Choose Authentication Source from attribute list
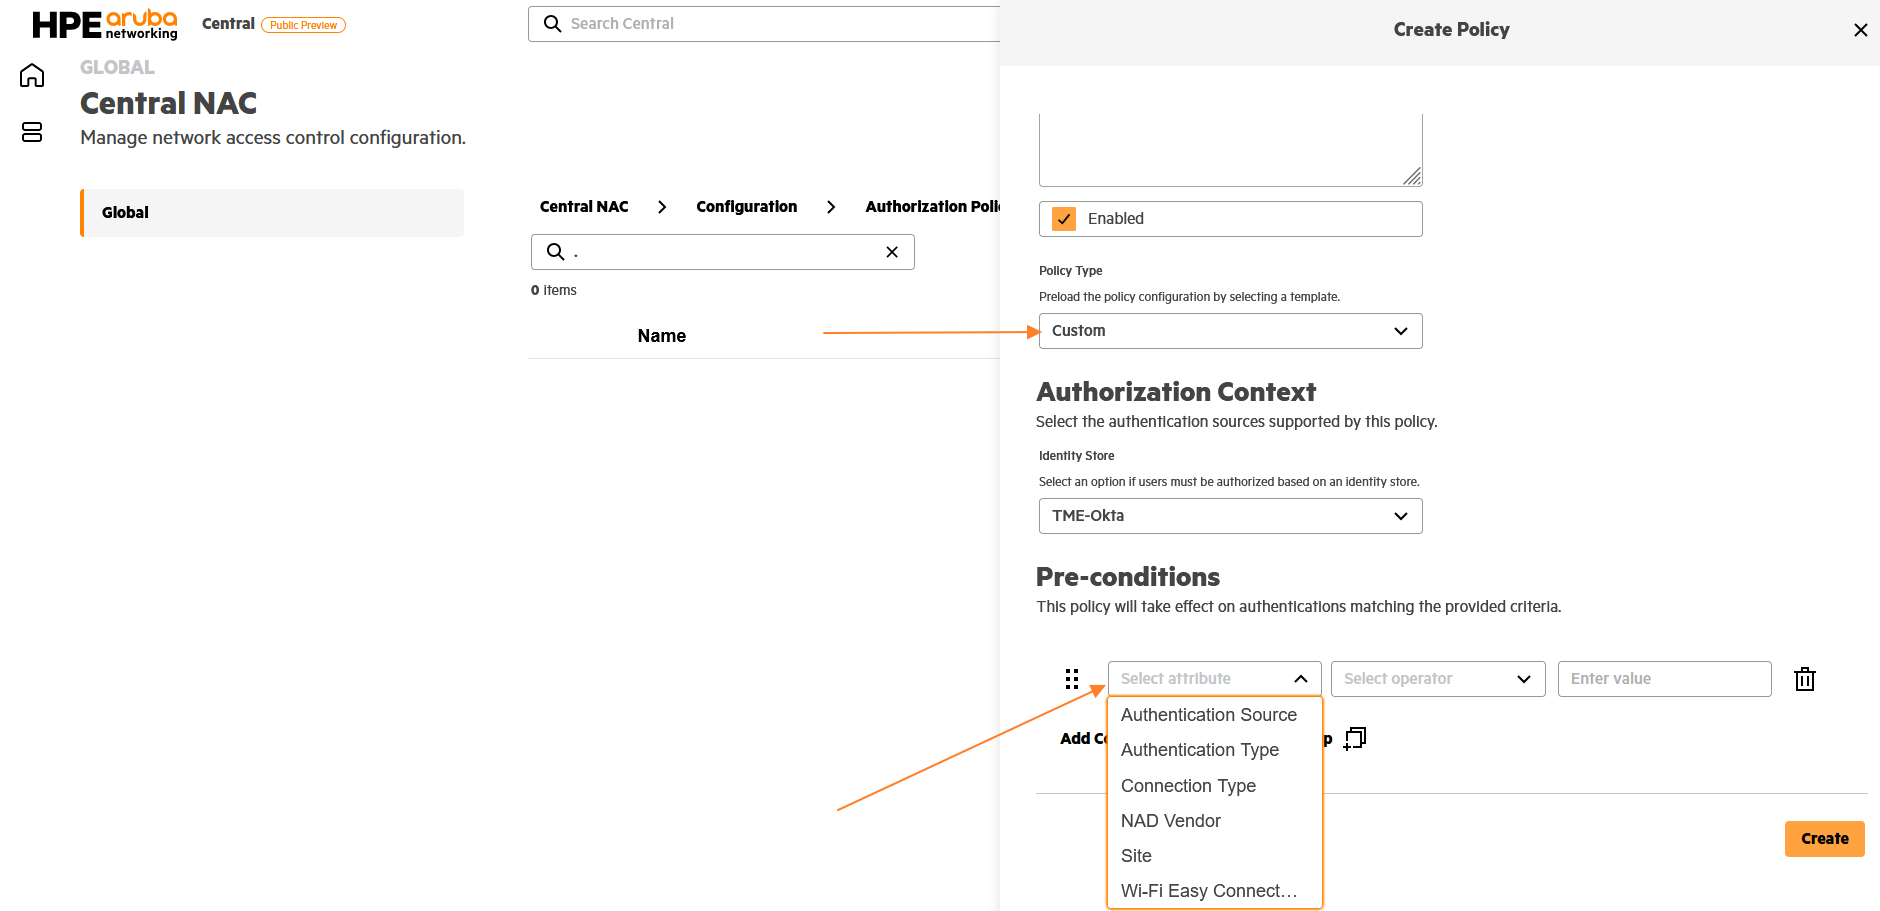Viewport: 1880px width, 911px height. coord(1208,715)
